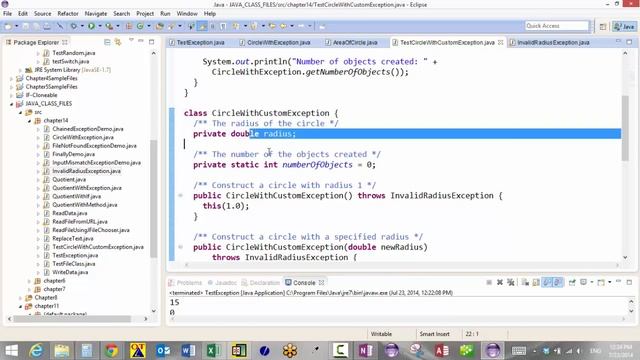Screen dimensions: 640x360
Task: Select WriteData.java in Package Explorer
Action: click(x=70, y=272)
